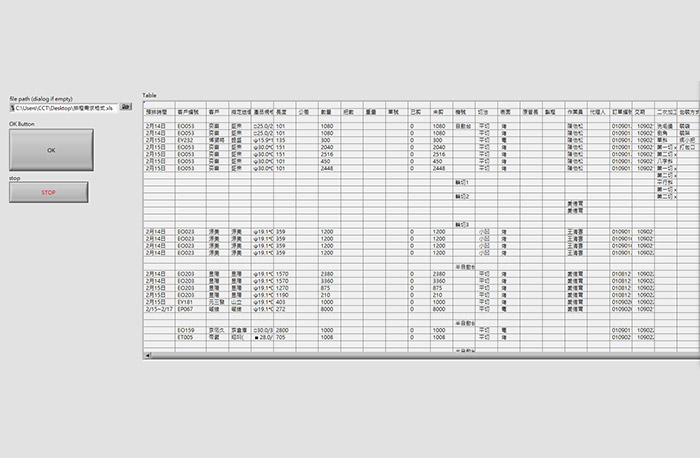Click the 客戶編號 column header
Image resolution: width=700 pixels, height=458 pixels.
190,112
